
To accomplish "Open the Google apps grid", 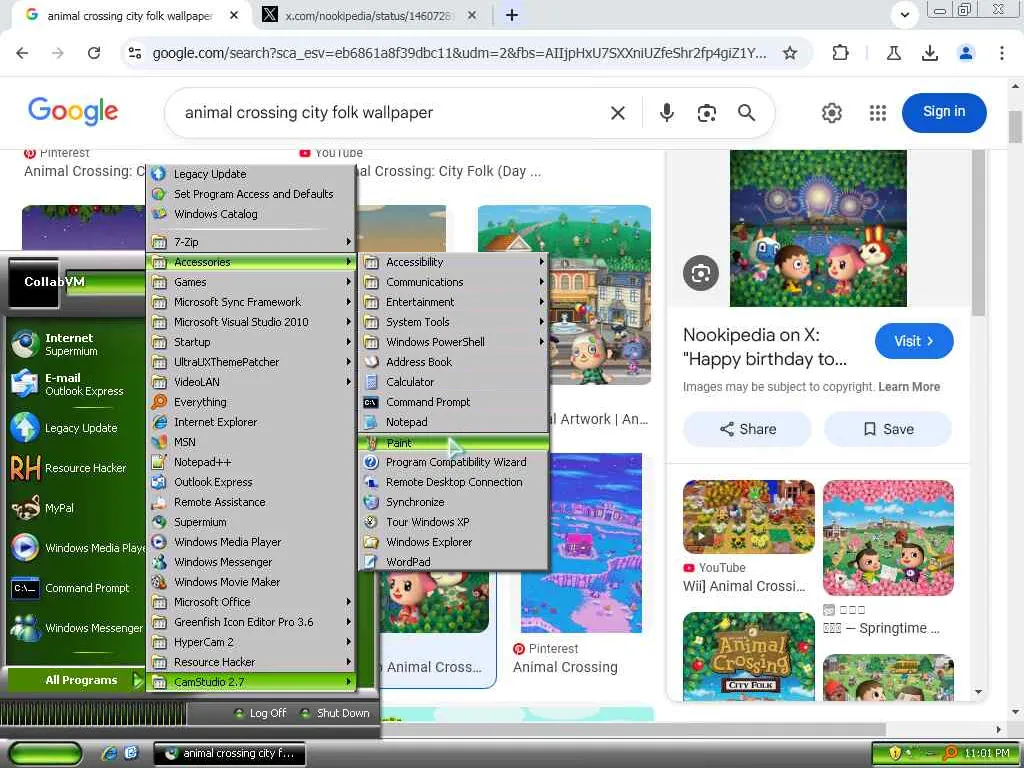I will (878, 113).
